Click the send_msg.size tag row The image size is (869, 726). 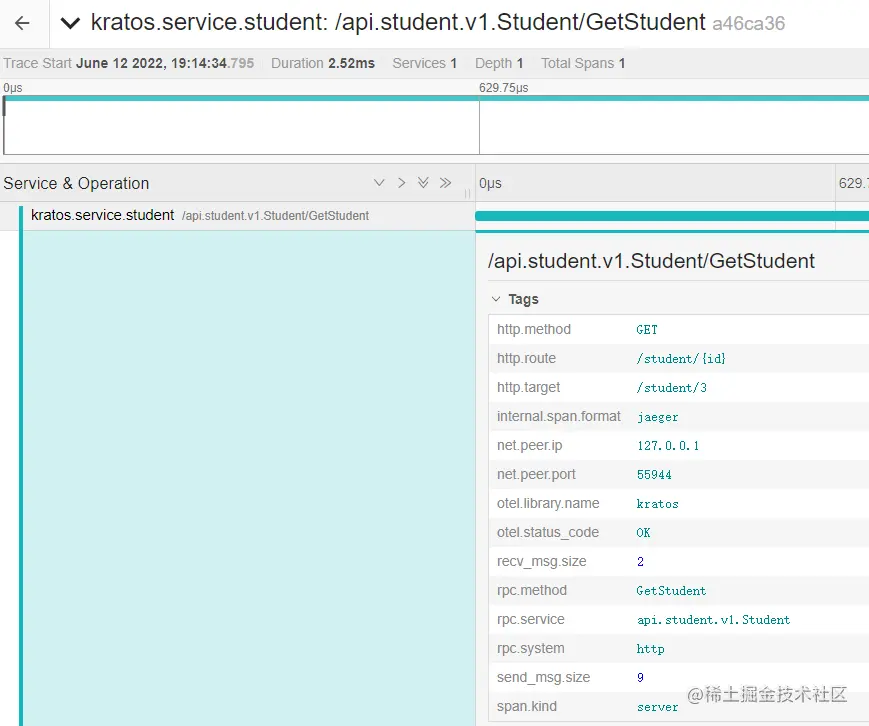679,677
